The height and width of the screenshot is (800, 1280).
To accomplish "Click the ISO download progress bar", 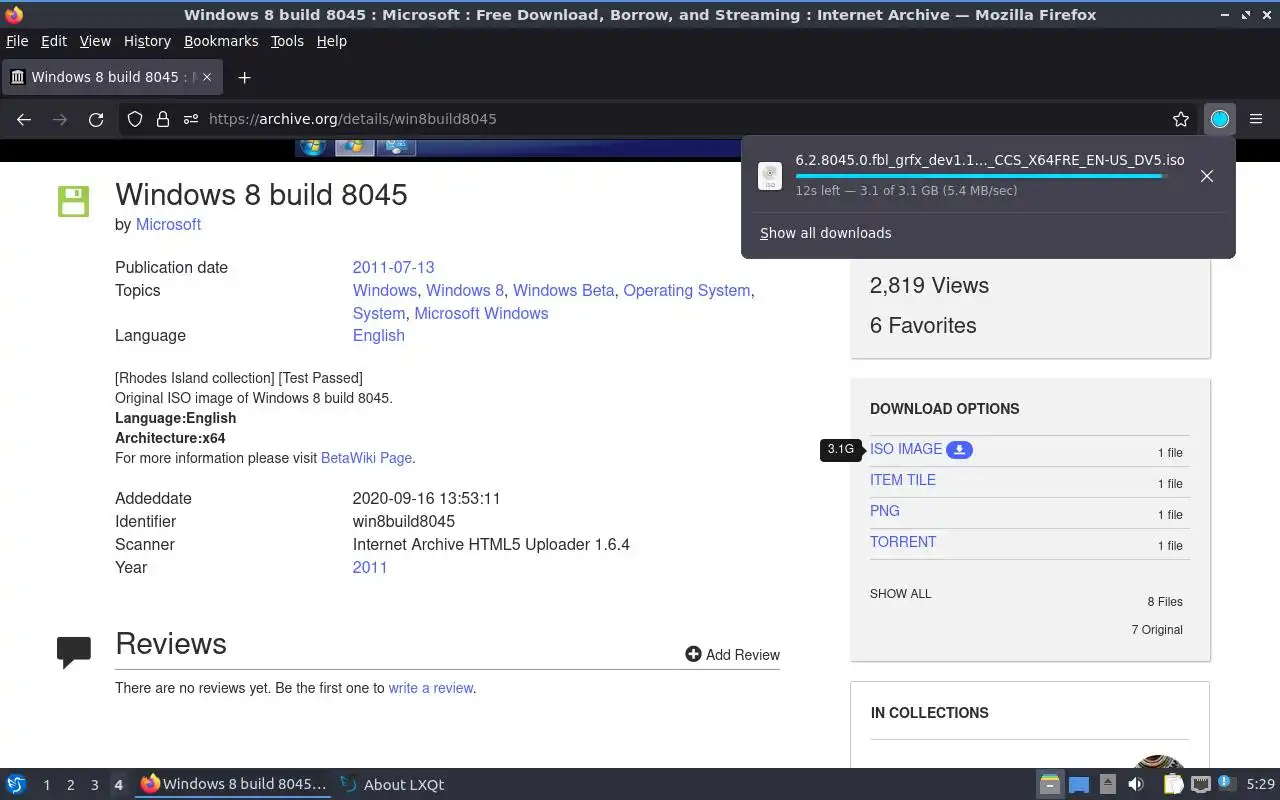I will (981, 176).
